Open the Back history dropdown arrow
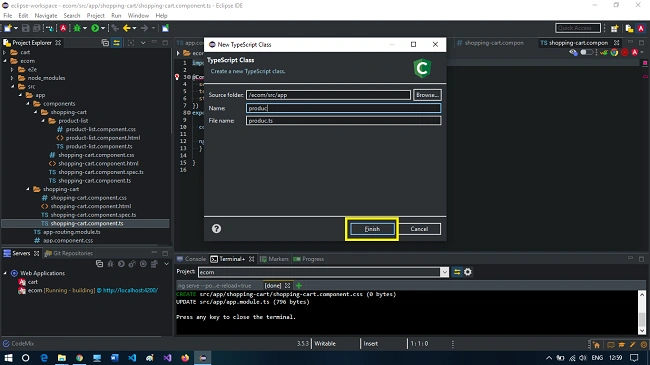The image size is (650, 365). click(x=134, y=28)
